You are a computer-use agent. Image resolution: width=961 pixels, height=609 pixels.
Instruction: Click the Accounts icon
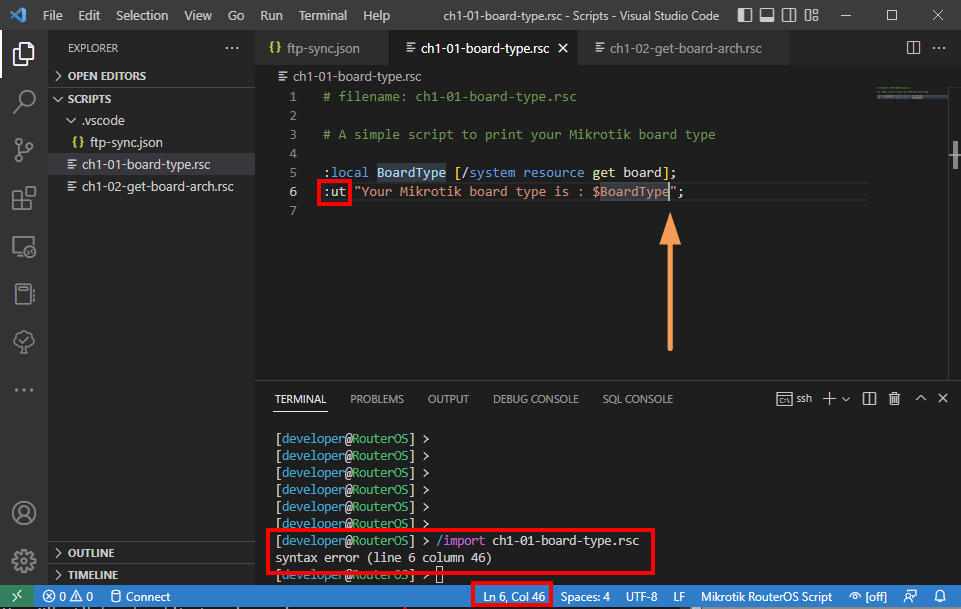coord(24,513)
